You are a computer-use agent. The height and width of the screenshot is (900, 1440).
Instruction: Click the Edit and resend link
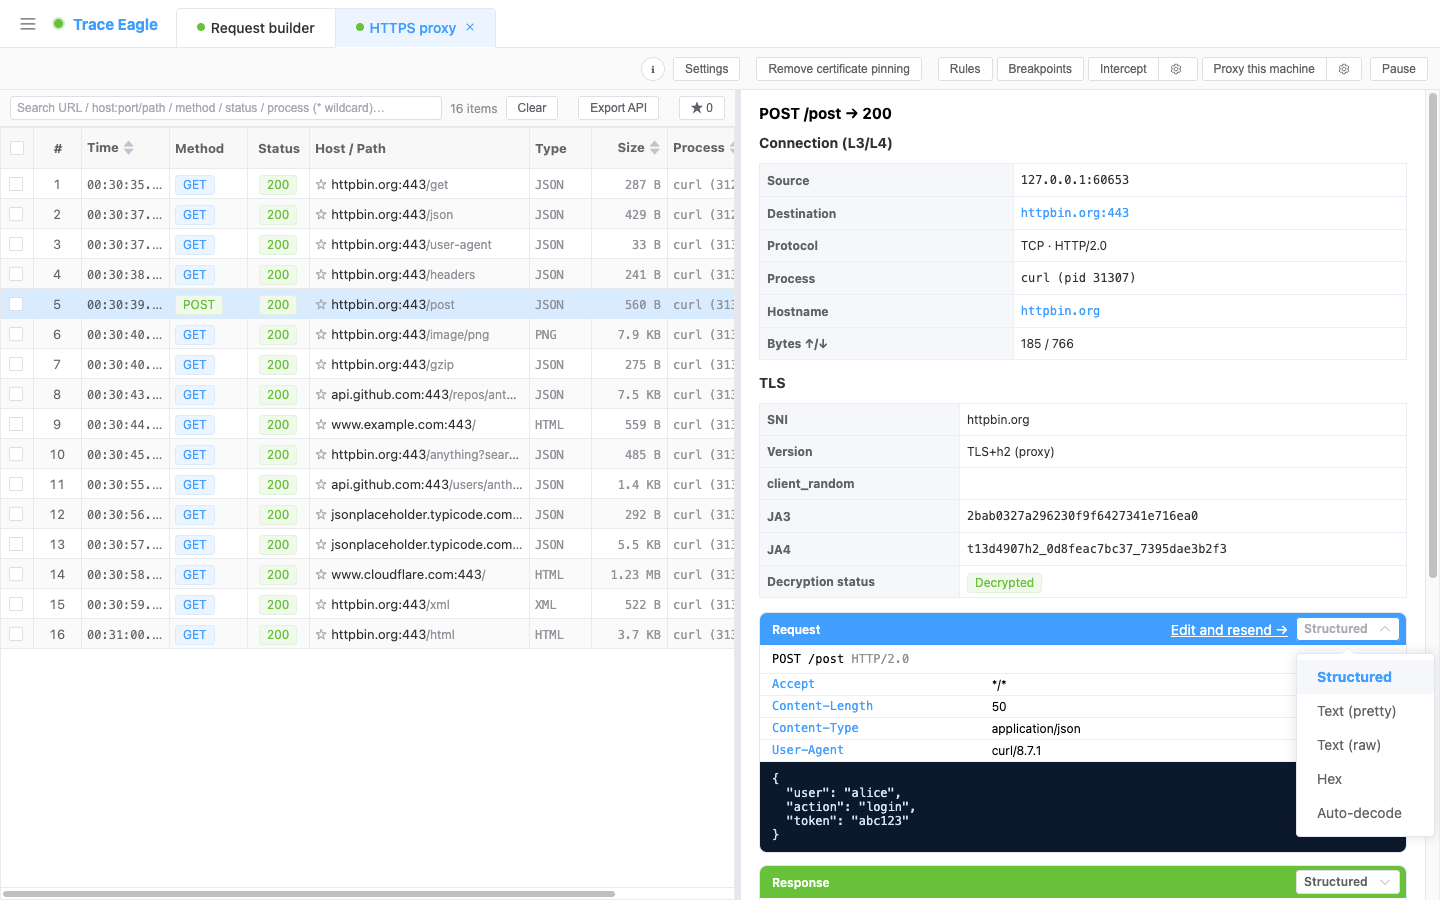pyautogui.click(x=1229, y=630)
